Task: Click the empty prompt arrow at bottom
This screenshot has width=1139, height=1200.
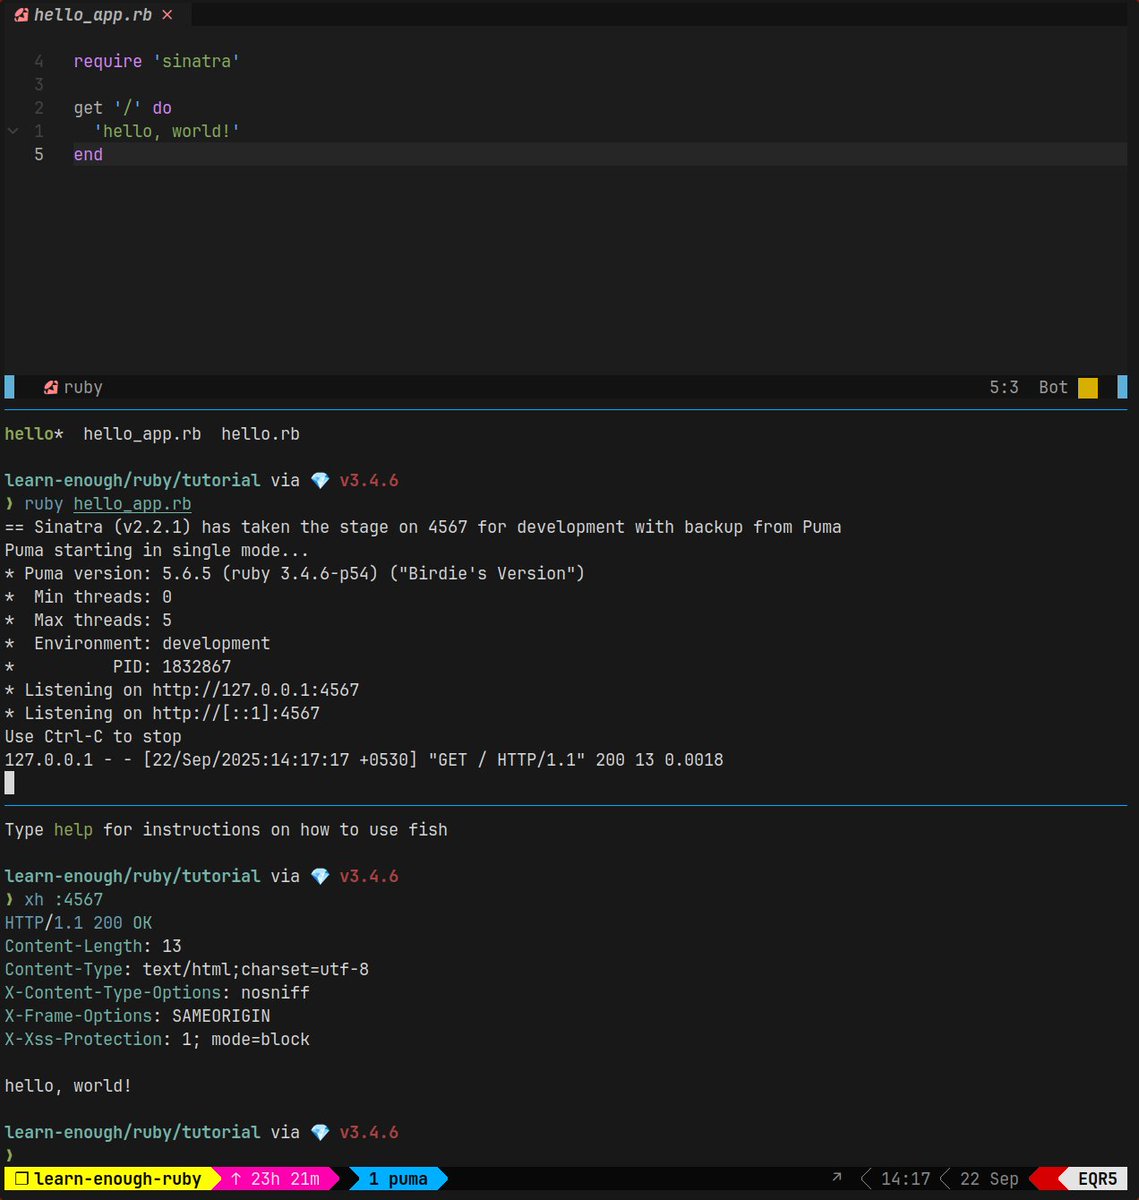Action: (10, 1154)
